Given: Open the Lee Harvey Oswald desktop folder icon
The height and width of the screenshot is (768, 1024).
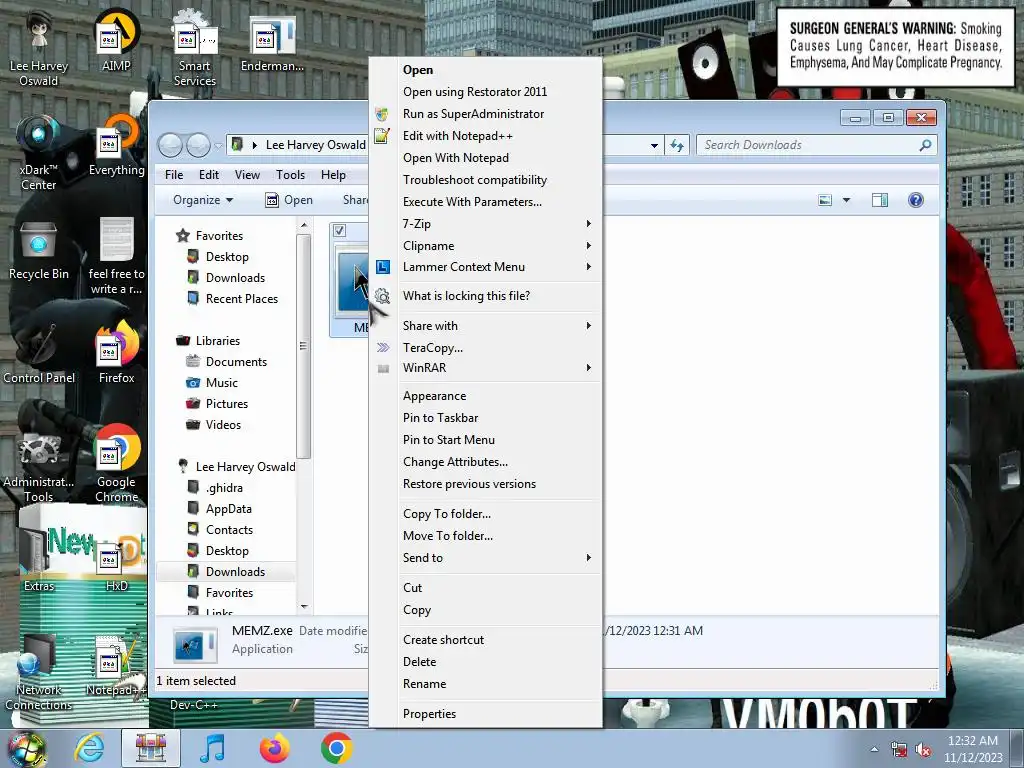Looking at the screenshot, I should (39, 48).
